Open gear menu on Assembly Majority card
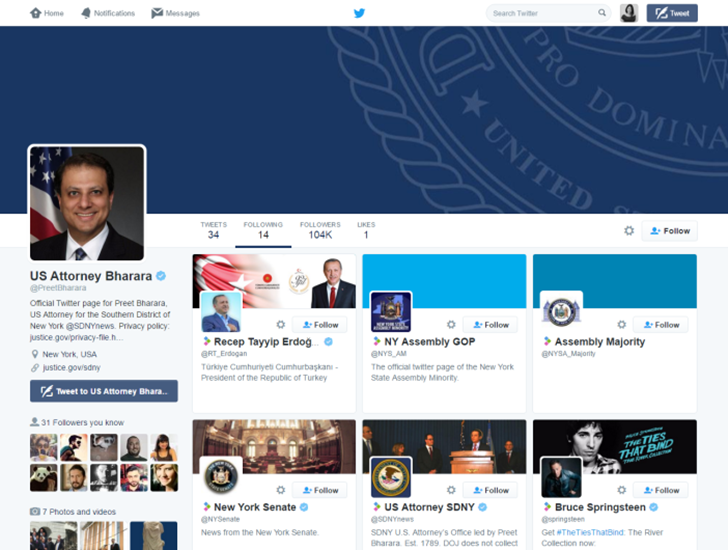 tap(622, 324)
